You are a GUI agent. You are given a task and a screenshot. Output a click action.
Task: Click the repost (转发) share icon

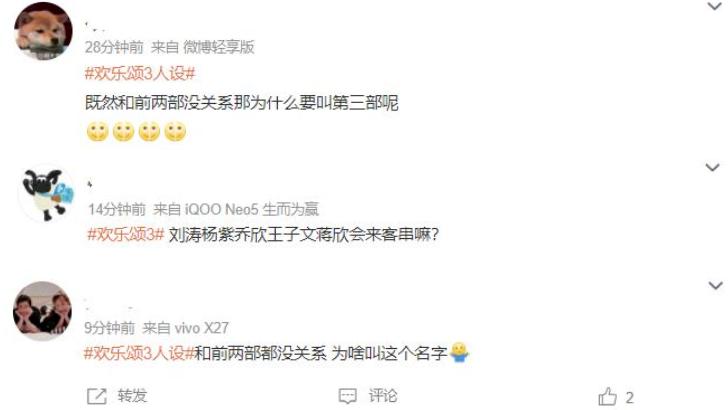(x=97, y=396)
